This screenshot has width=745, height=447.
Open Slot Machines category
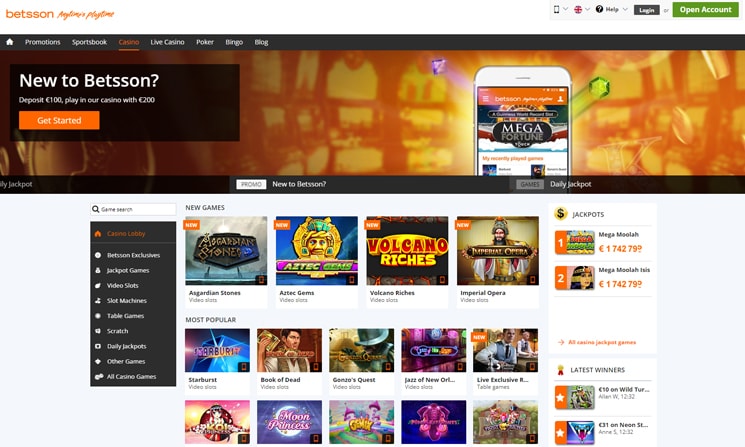133,301
